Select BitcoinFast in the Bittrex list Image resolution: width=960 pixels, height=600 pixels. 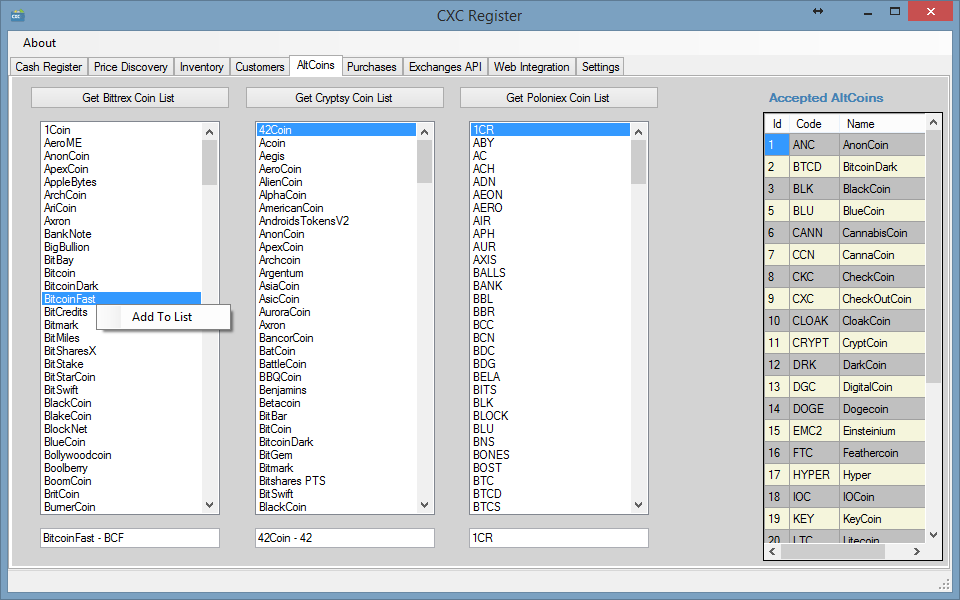(x=122, y=299)
